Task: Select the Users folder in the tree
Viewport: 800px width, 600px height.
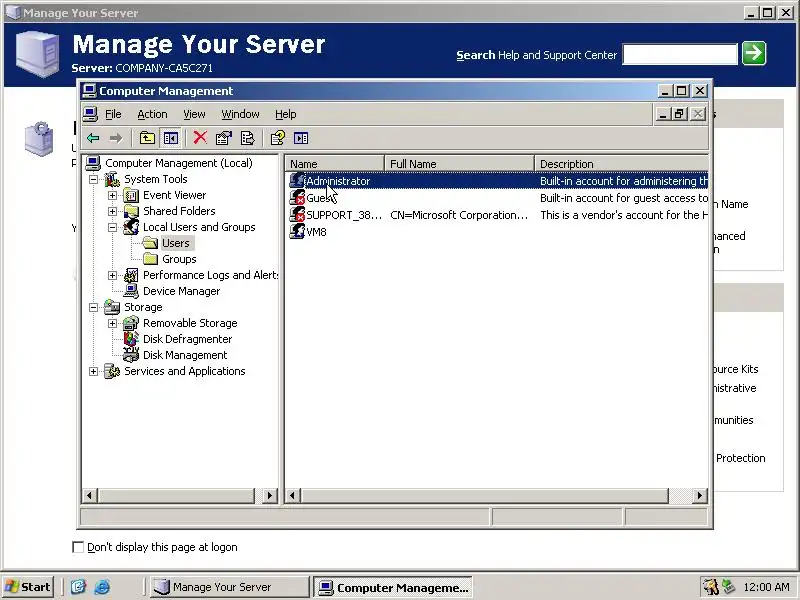Action: click(x=176, y=243)
